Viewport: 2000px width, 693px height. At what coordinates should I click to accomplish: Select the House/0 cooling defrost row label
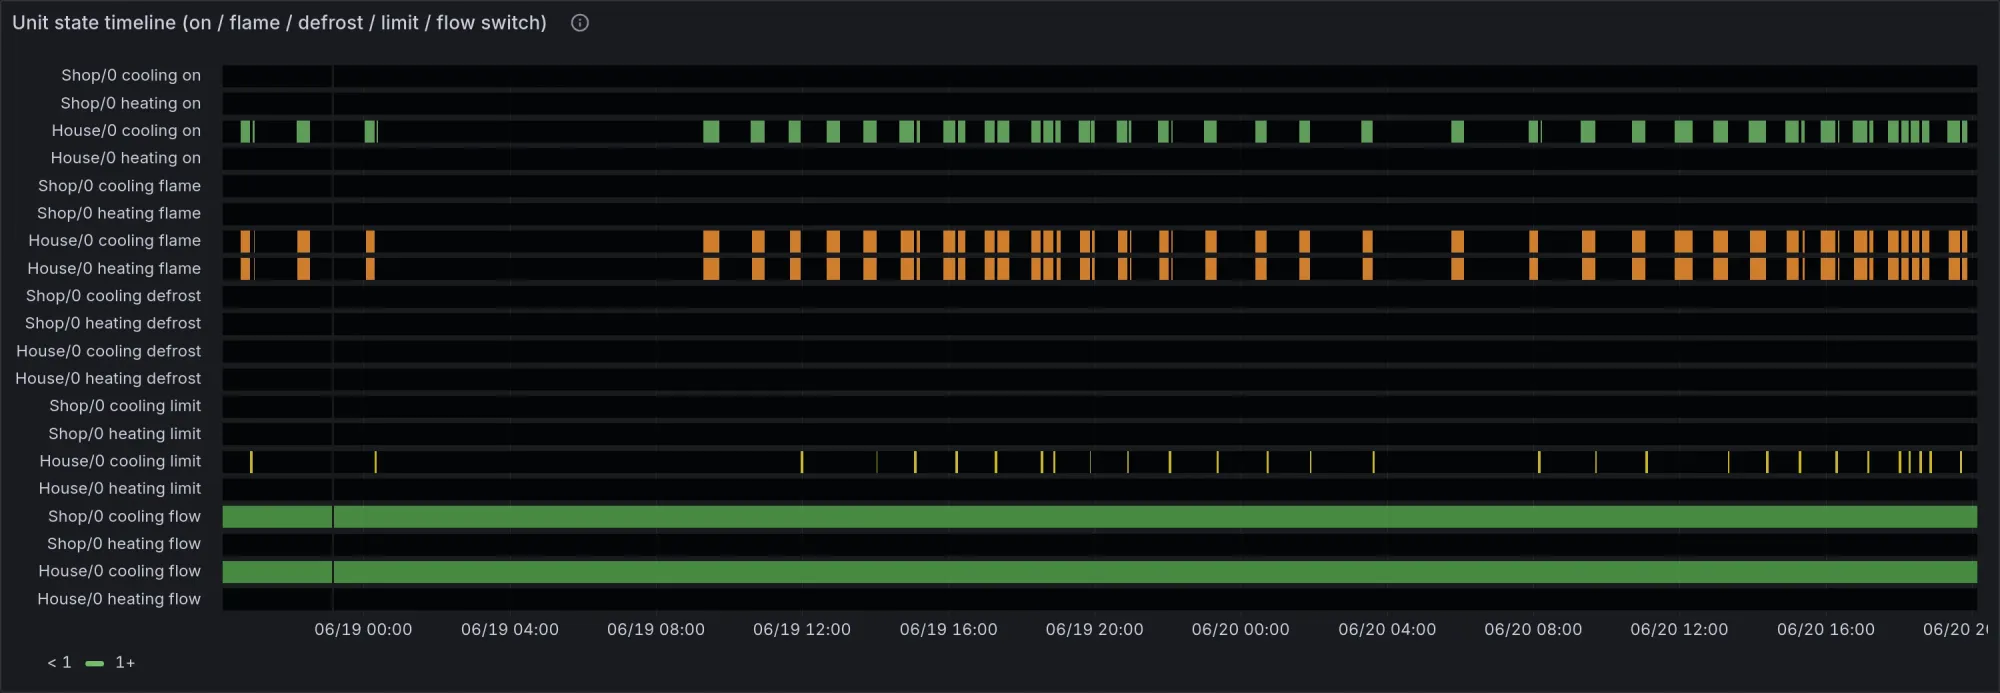(108, 351)
